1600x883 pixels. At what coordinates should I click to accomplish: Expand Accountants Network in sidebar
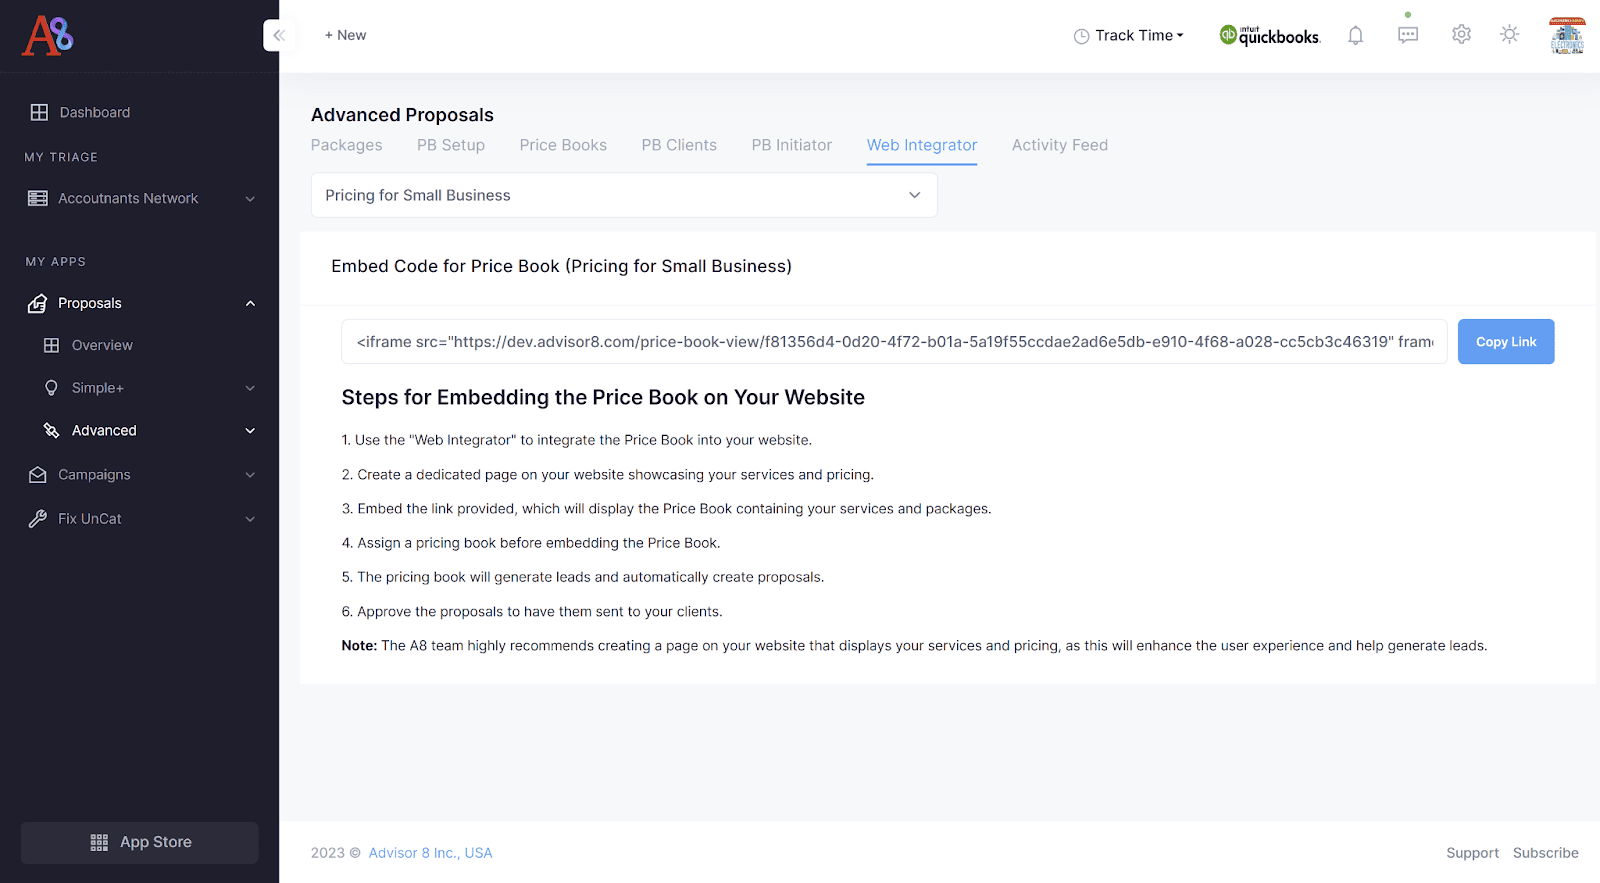pos(140,199)
